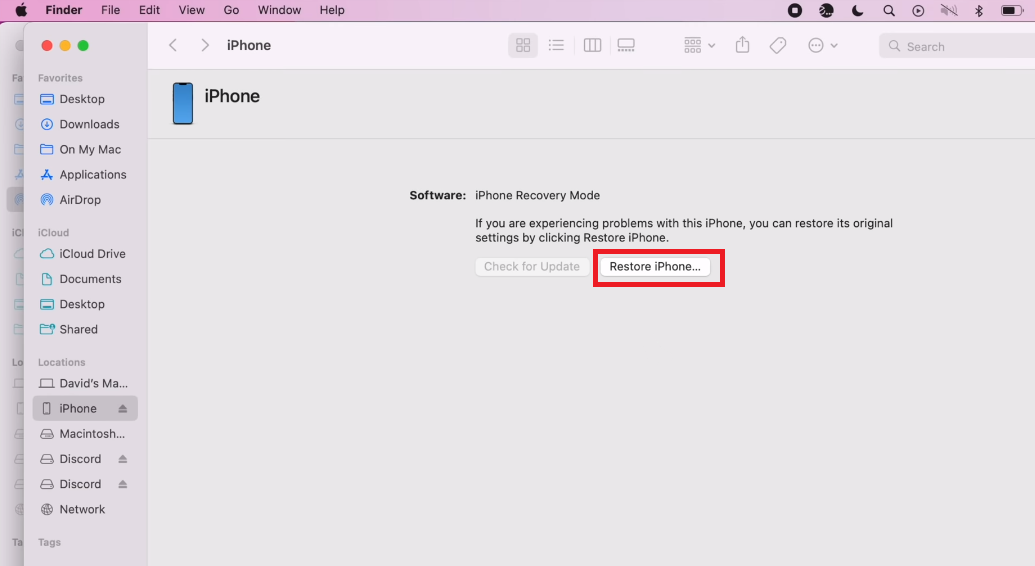Open the Finder menu
The width and height of the screenshot is (1035, 566).
click(63, 10)
